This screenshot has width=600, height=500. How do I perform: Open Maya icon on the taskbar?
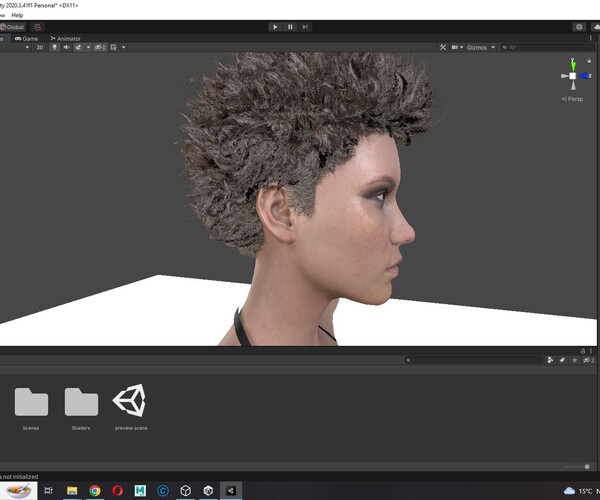point(140,490)
